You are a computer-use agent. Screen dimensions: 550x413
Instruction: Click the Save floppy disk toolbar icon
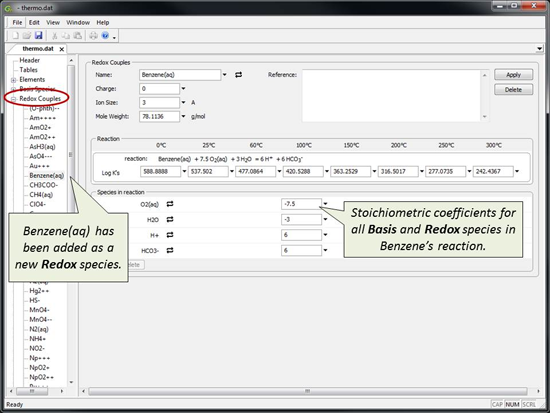[39, 35]
